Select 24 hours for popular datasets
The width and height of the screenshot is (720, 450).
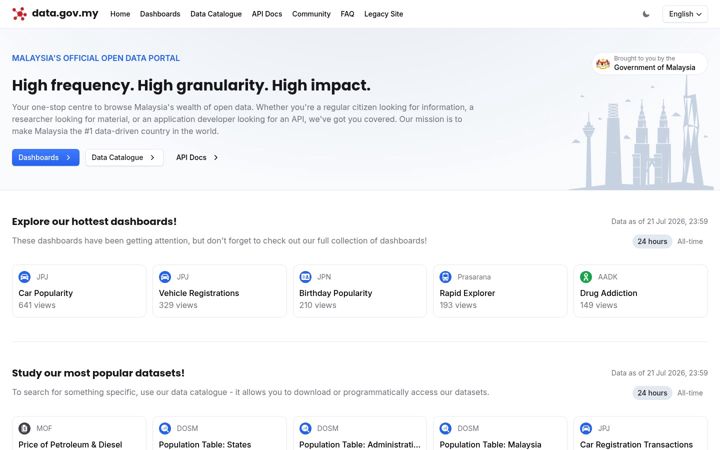coord(652,393)
